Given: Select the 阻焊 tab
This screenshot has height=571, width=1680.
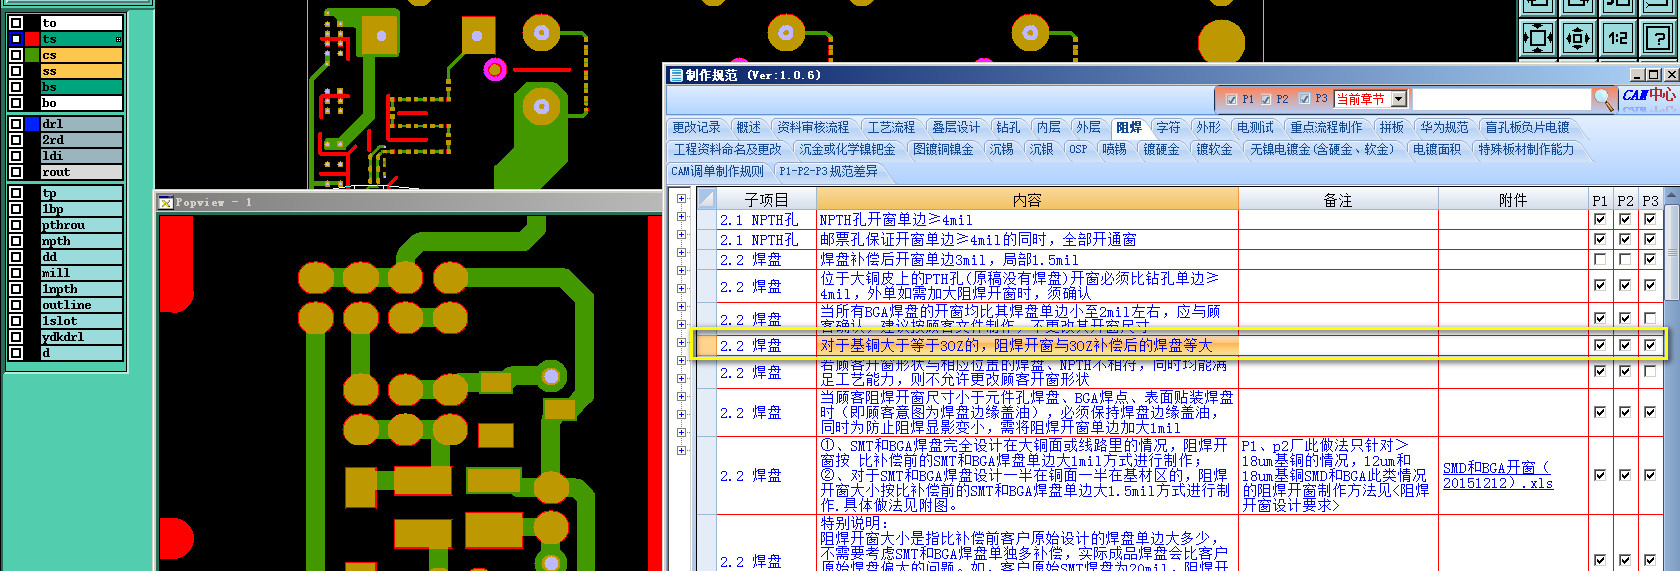Looking at the screenshot, I should [1129, 127].
